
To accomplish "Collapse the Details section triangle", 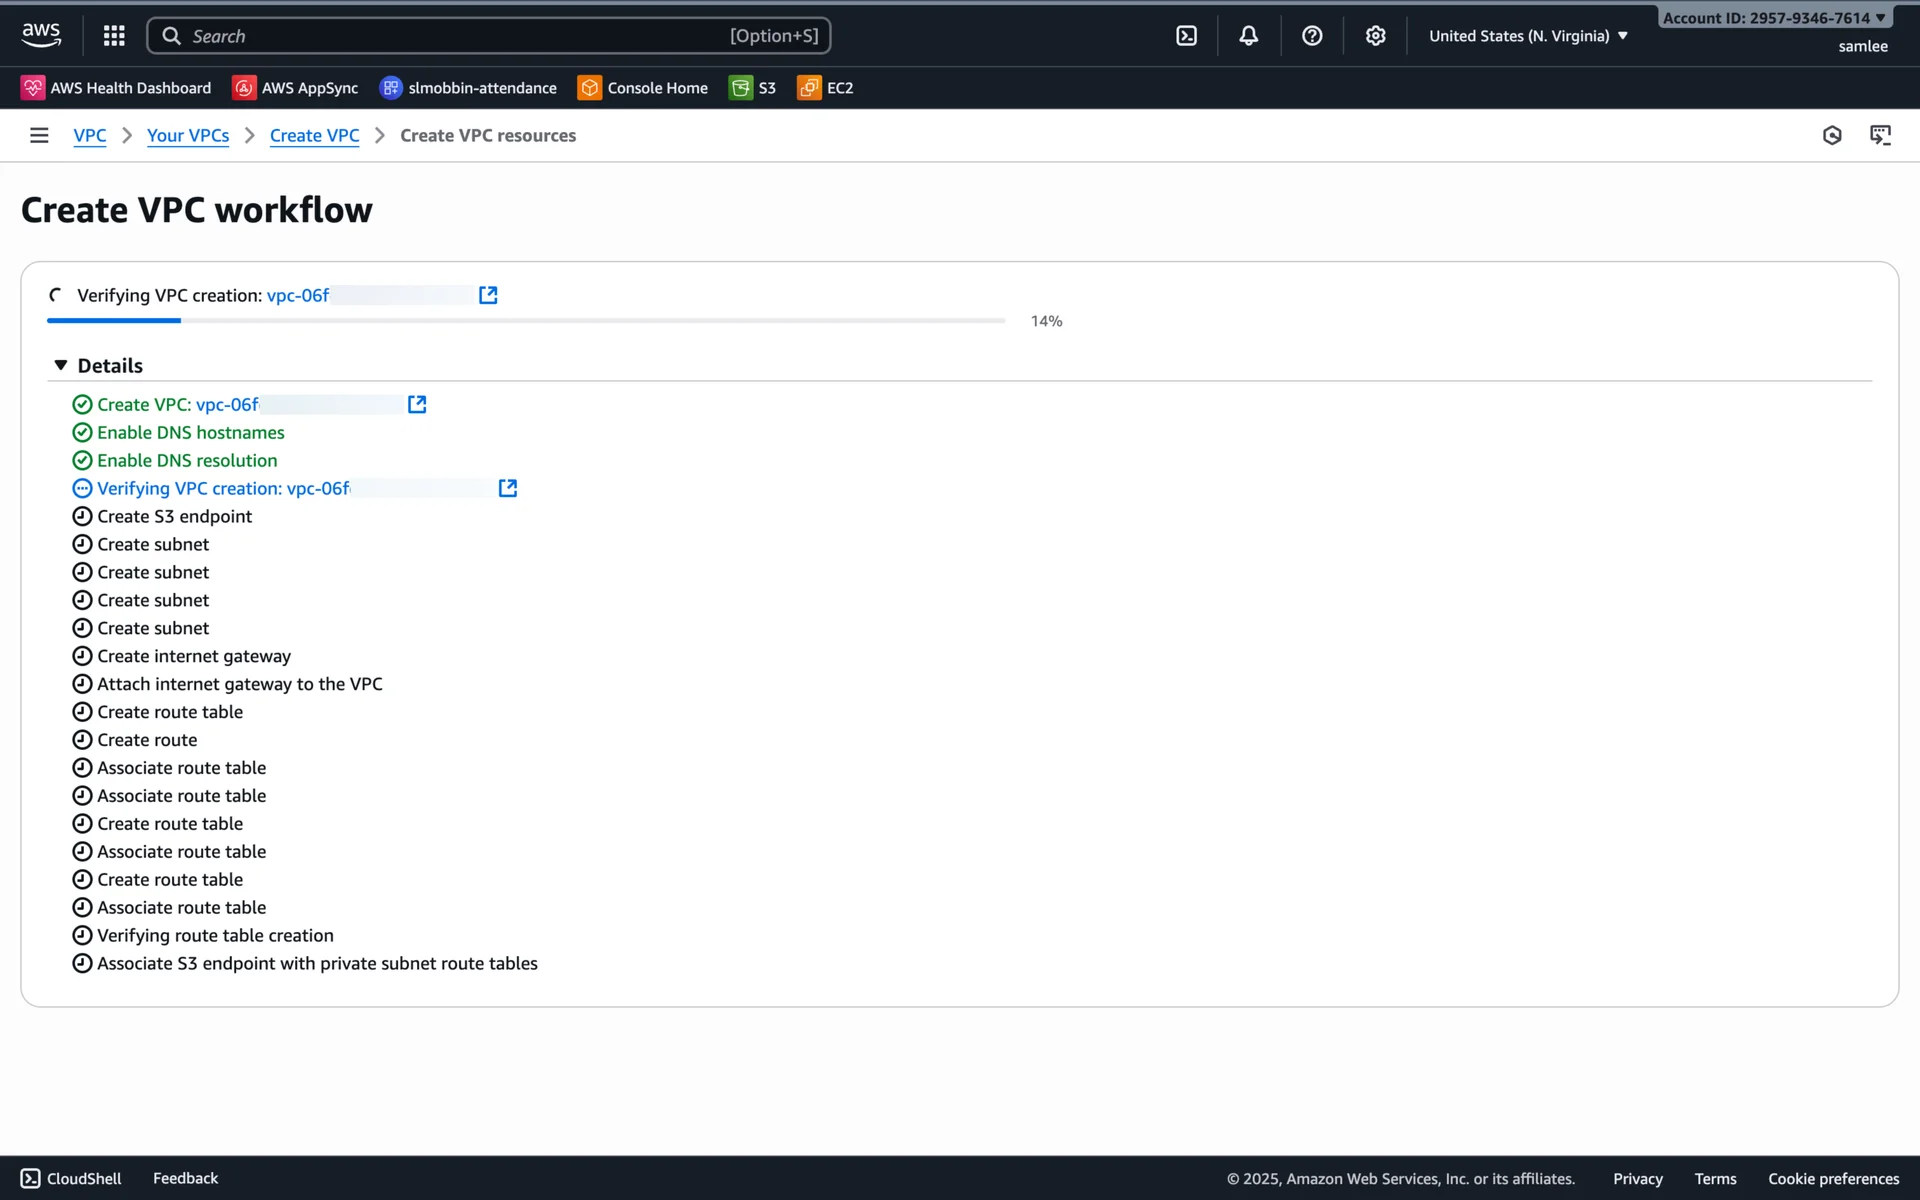I will (x=61, y=365).
